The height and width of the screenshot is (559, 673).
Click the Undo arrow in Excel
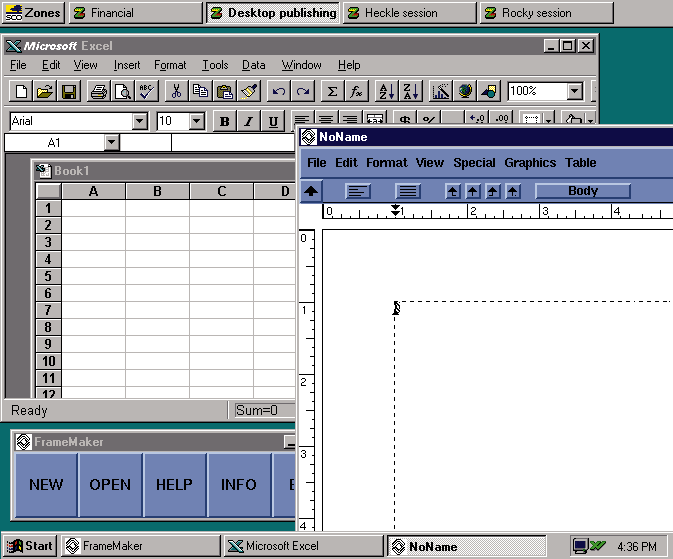point(279,91)
